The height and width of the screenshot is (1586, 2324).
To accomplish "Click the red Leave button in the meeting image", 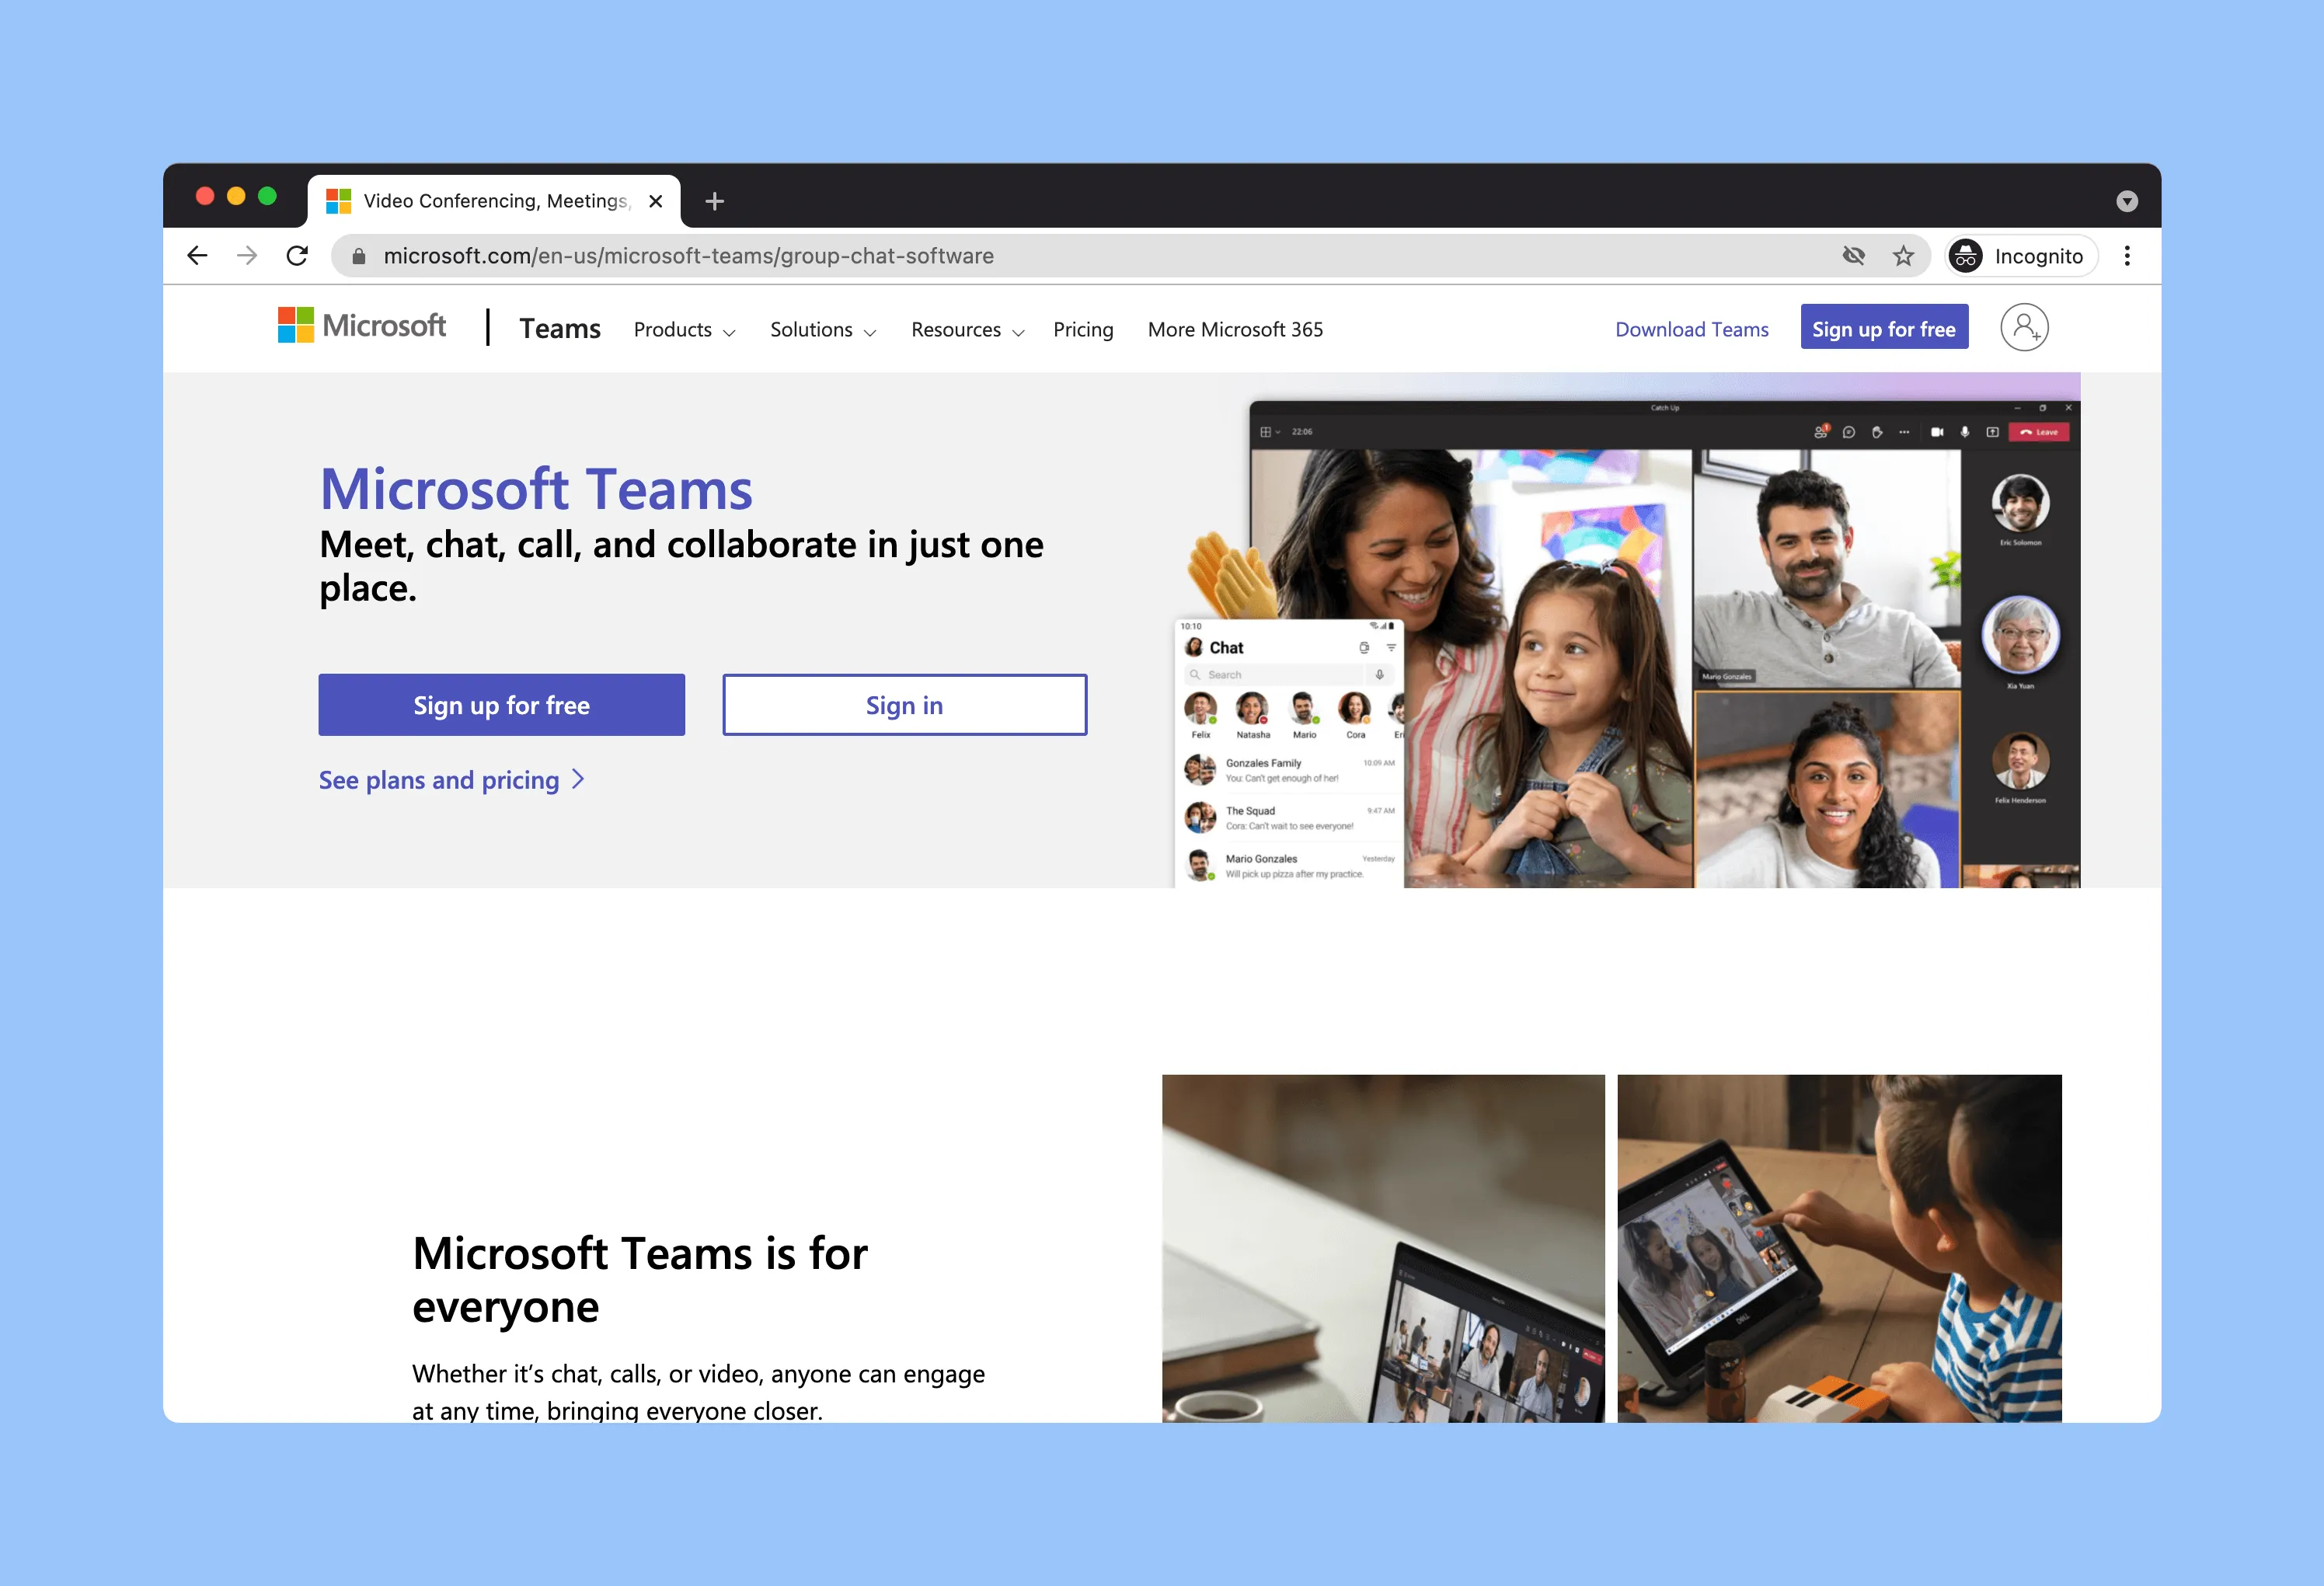I will (x=2040, y=432).
